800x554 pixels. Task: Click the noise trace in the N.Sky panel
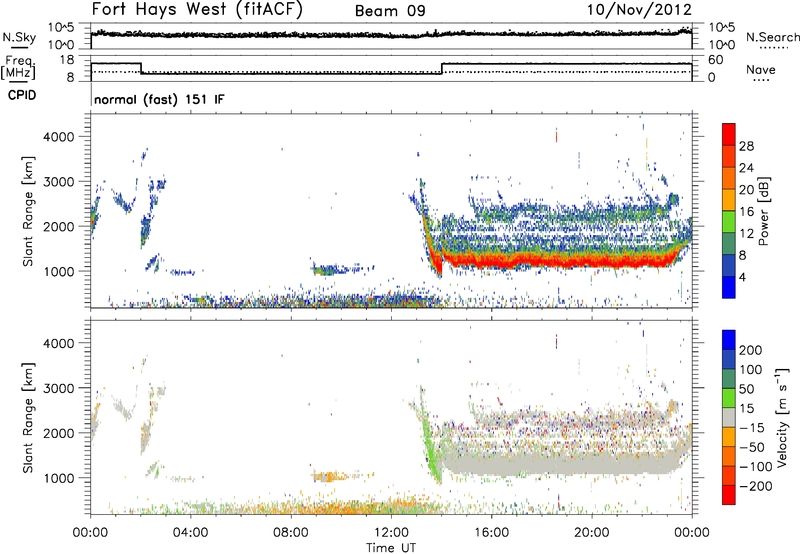pyautogui.click(x=391, y=34)
